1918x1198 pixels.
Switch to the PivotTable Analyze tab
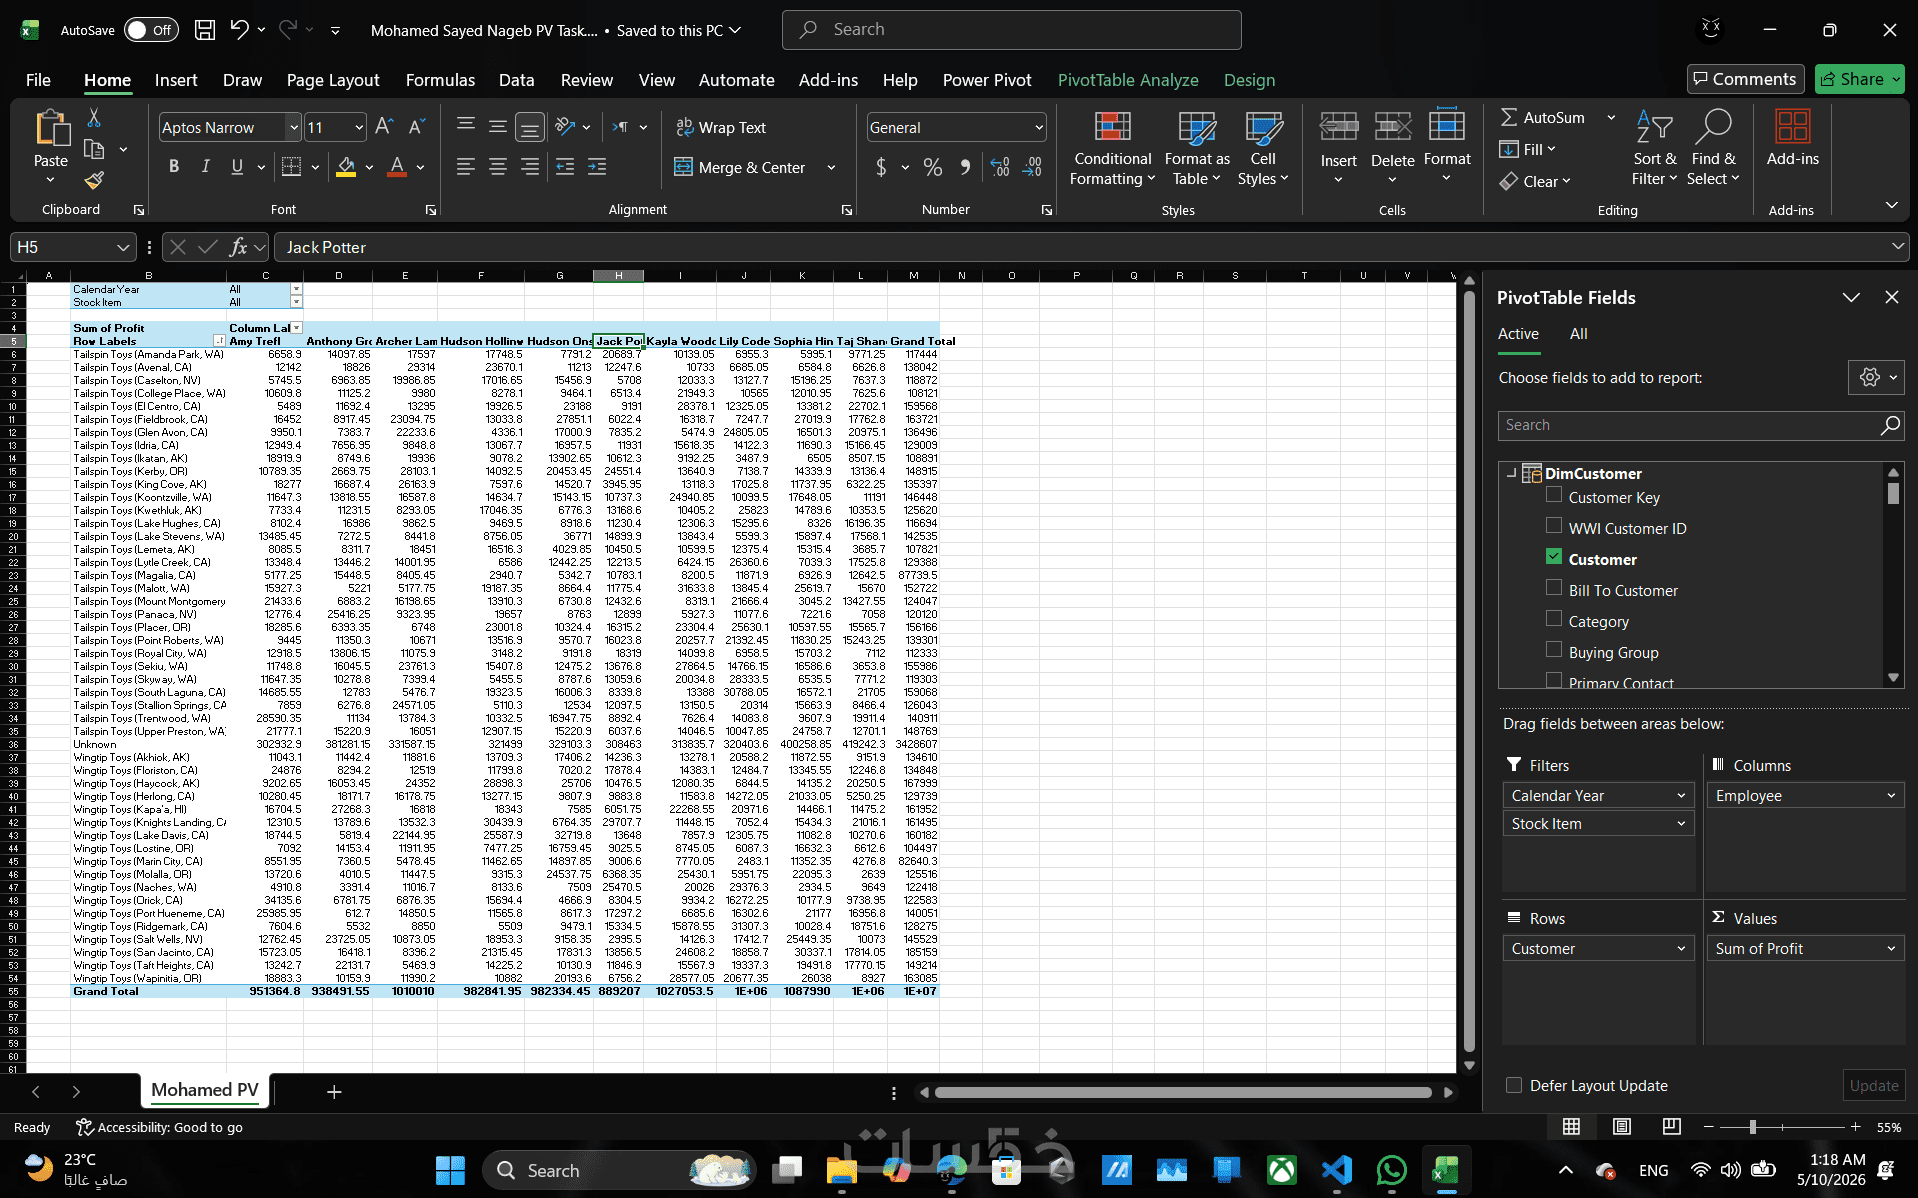point(1128,80)
